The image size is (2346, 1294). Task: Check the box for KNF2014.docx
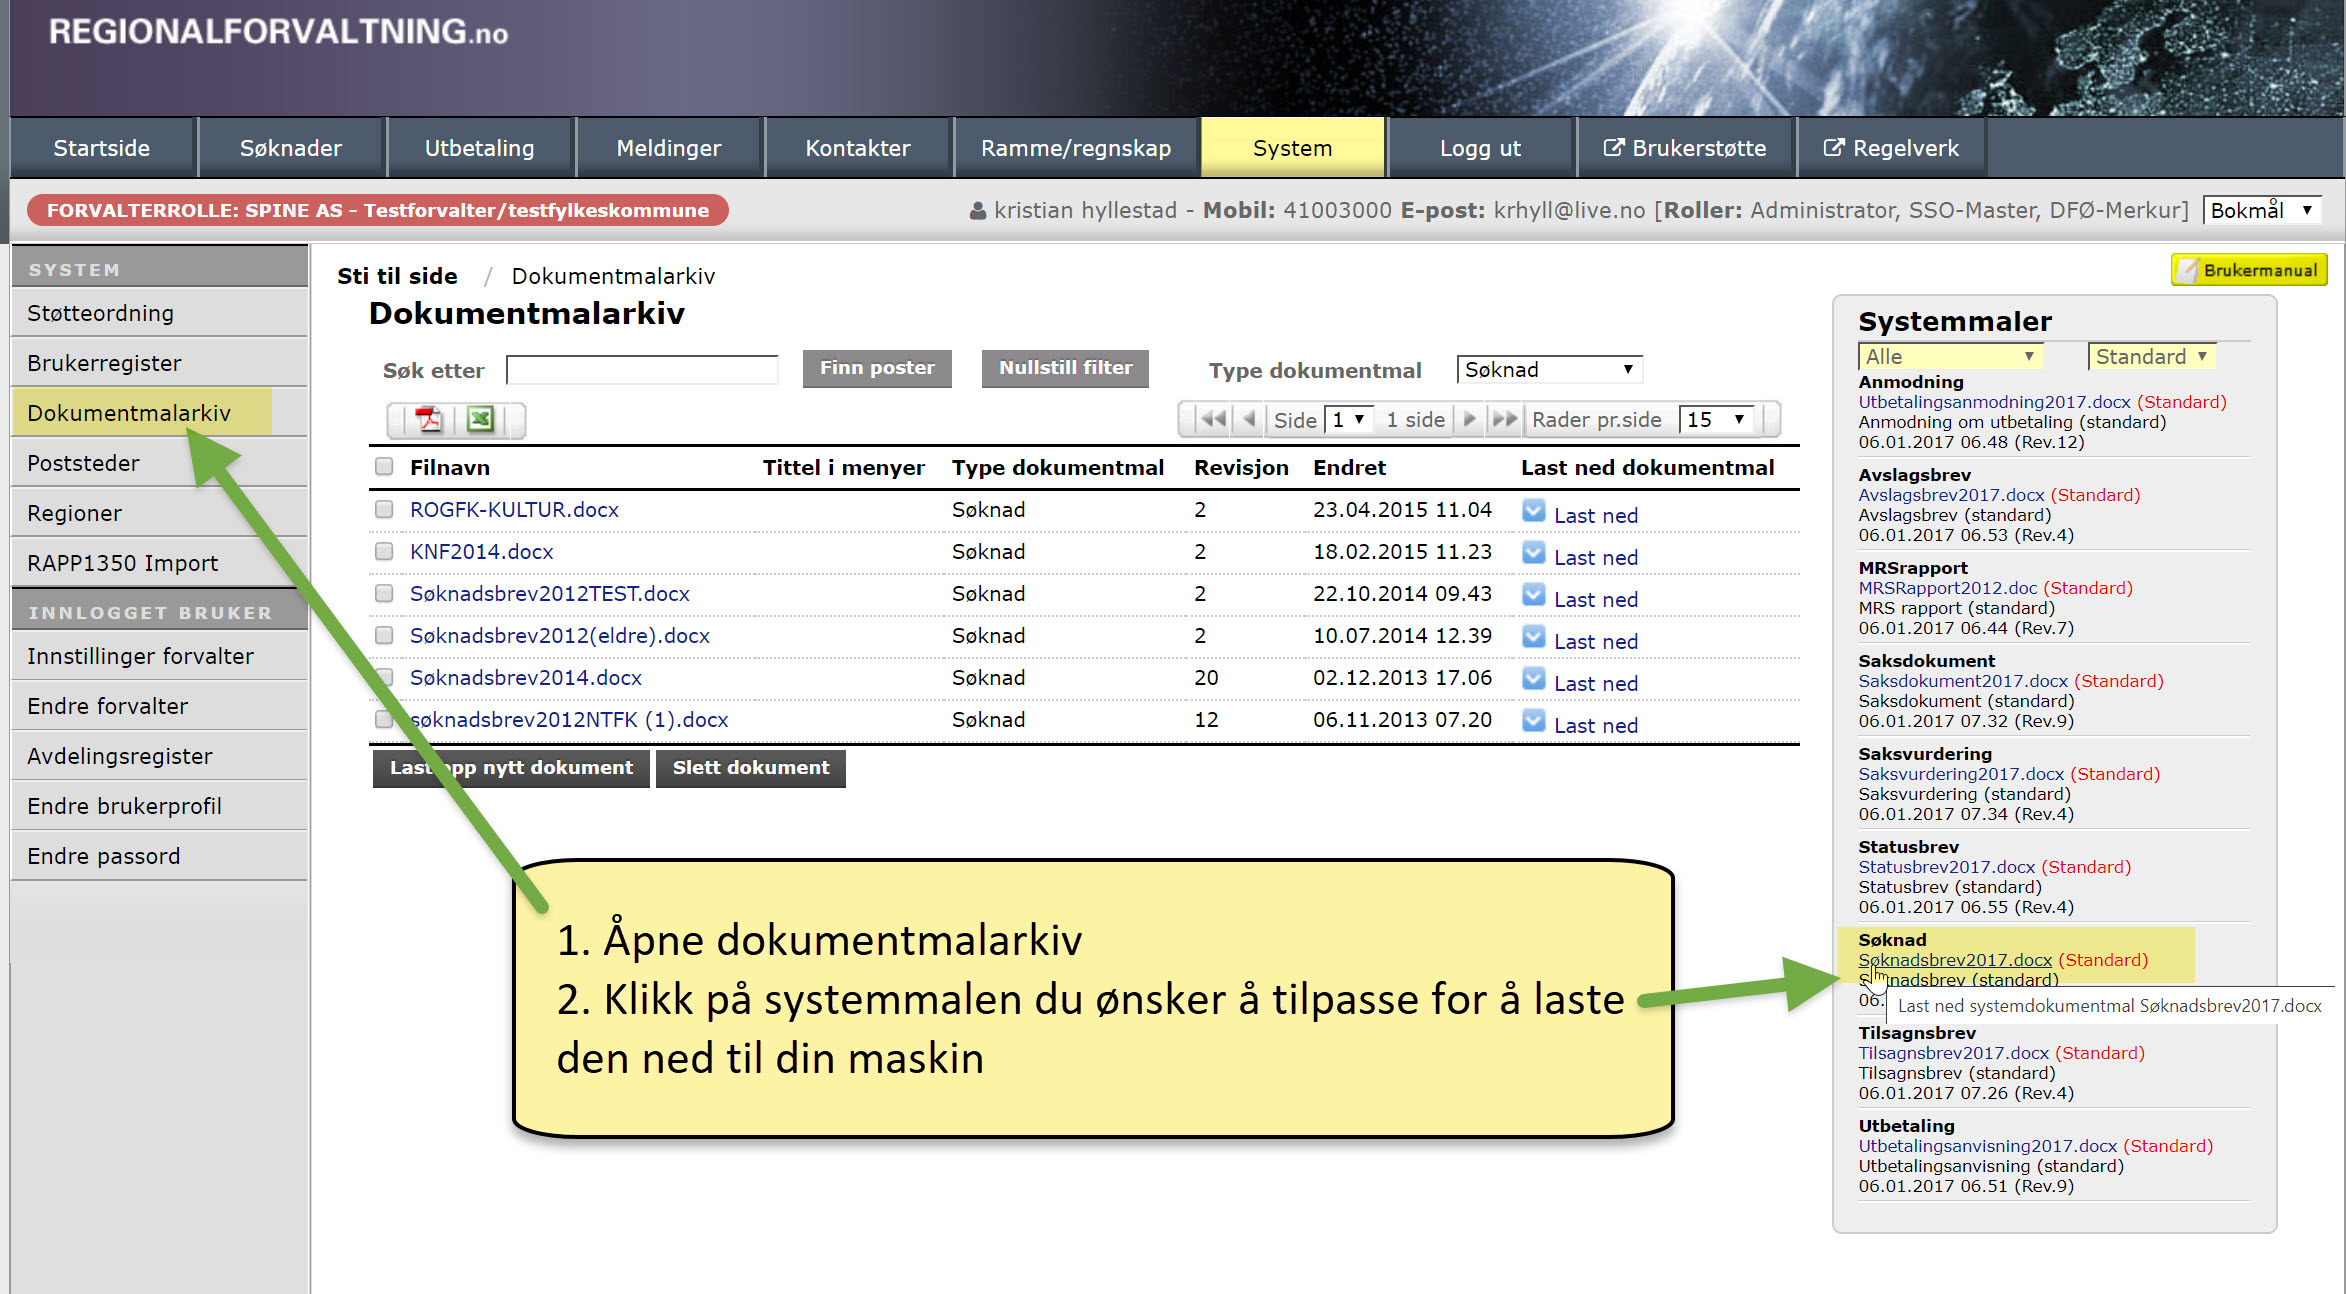(x=384, y=551)
